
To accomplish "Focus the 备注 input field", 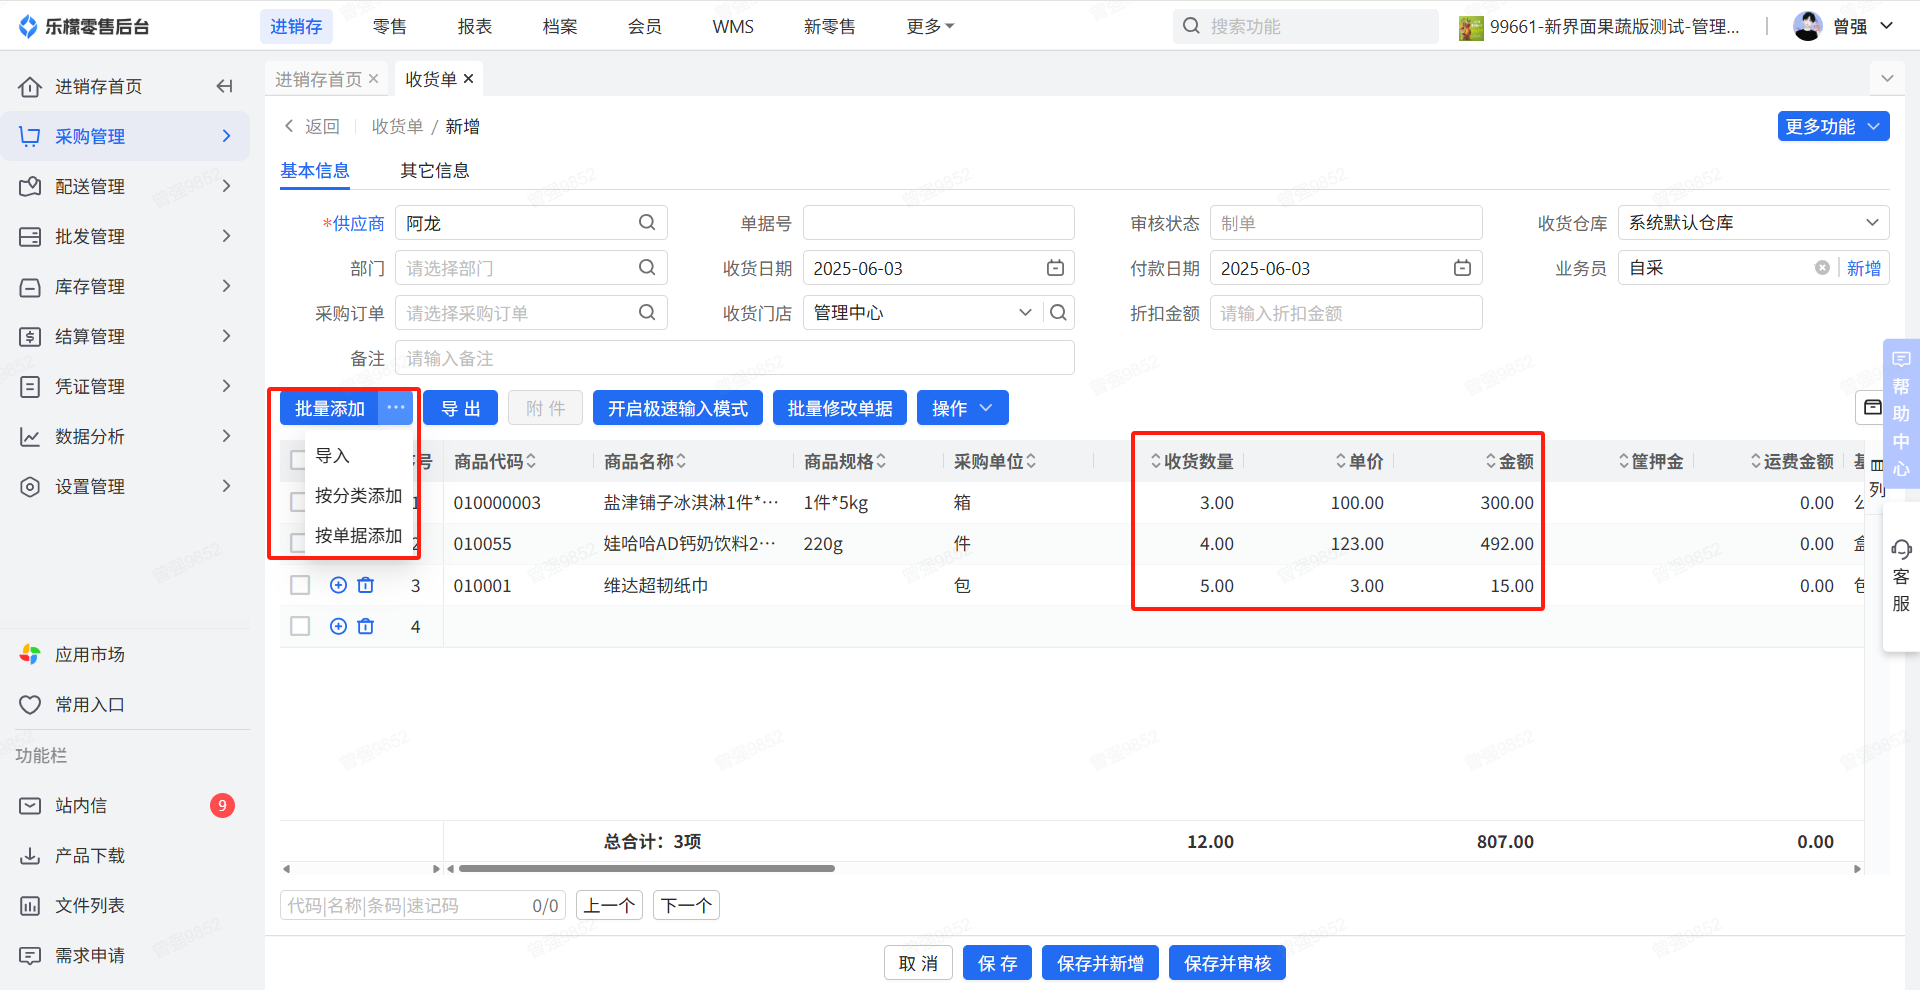I will tap(734, 358).
